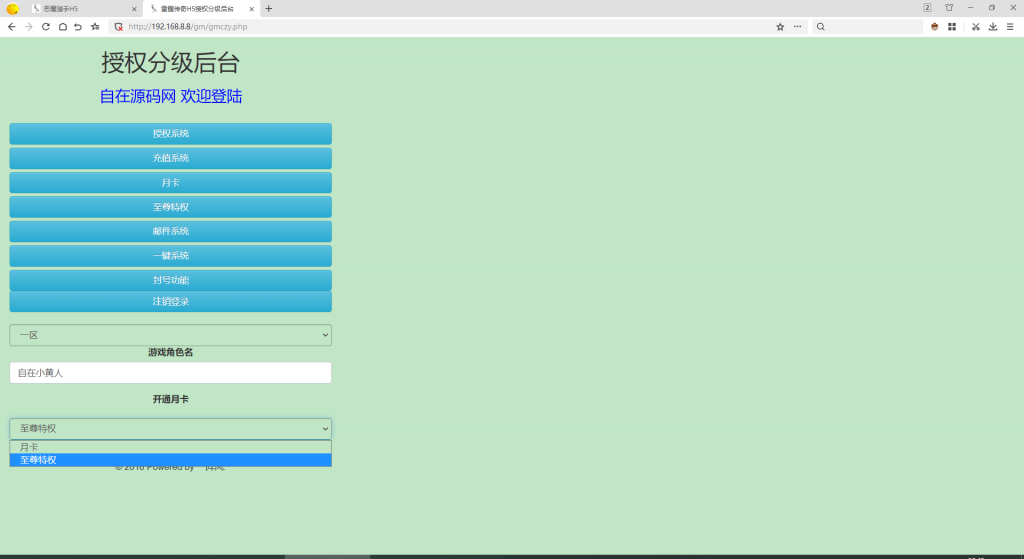This screenshot has width=1024, height=559.
Task: Click 注销登录 to log out
Action: [170, 301]
